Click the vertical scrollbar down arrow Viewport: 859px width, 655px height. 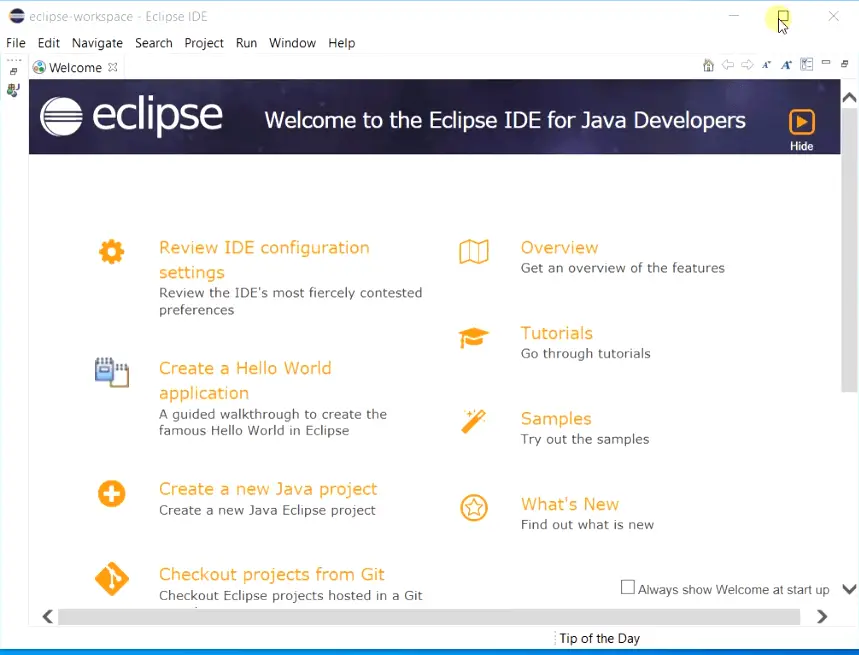tap(849, 589)
